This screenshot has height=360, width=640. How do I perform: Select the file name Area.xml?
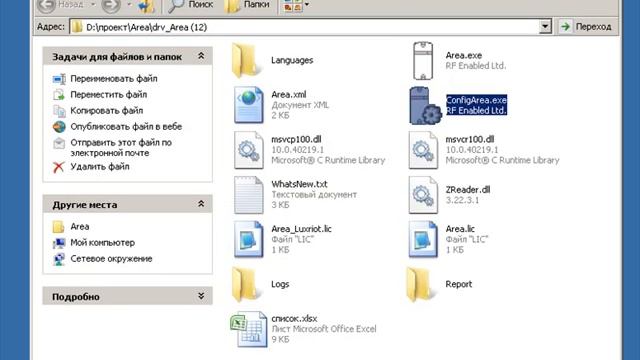coord(289,94)
